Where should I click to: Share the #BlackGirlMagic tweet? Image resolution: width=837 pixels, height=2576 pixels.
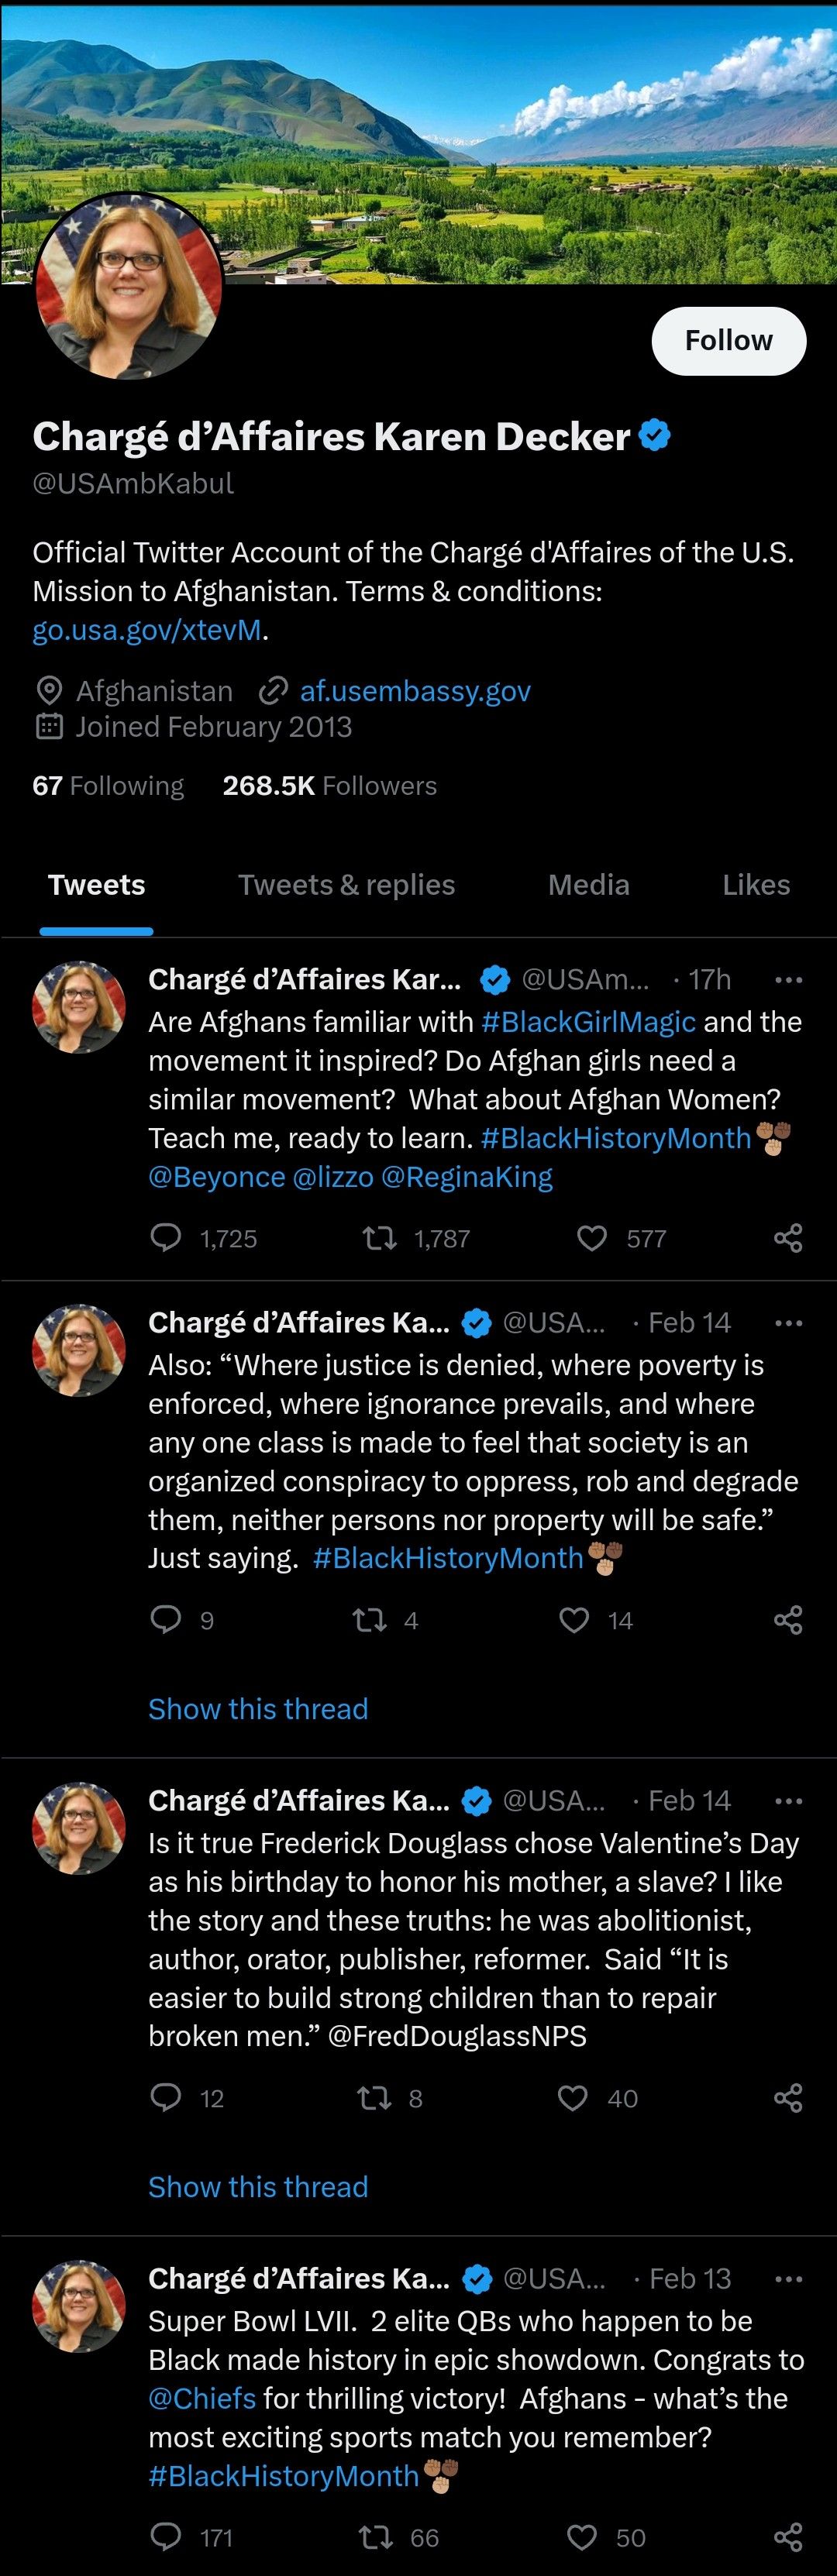click(788, 1238)
